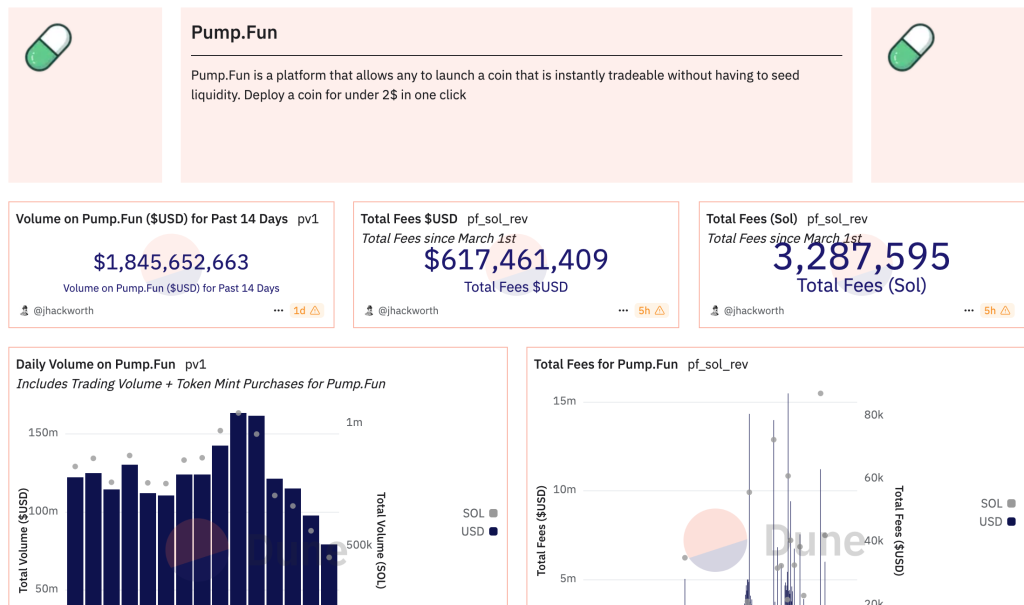
Task: Select the $1,845,652,663 volume figure
Action: tap(171, 262)
